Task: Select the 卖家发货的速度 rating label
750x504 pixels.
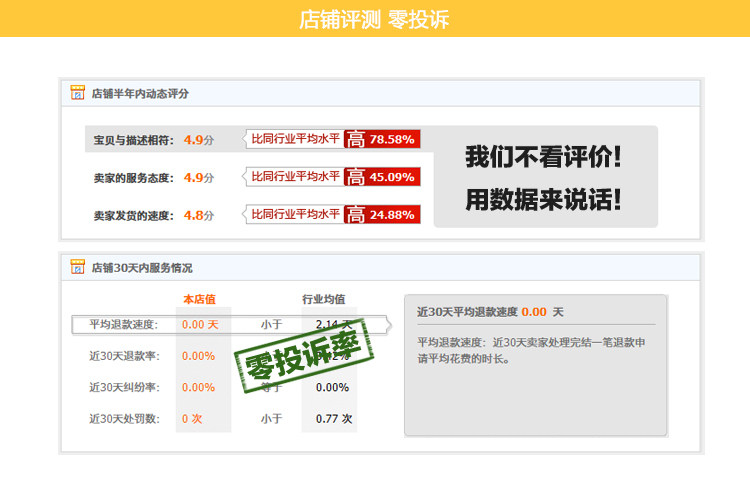Action: 133,216
